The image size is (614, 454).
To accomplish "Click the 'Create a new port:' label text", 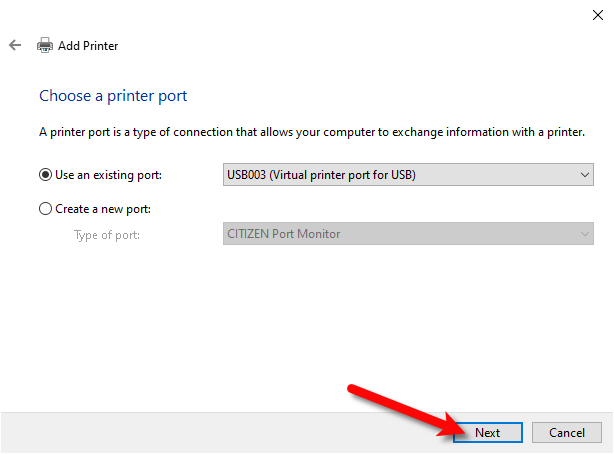I will point(103,209).
